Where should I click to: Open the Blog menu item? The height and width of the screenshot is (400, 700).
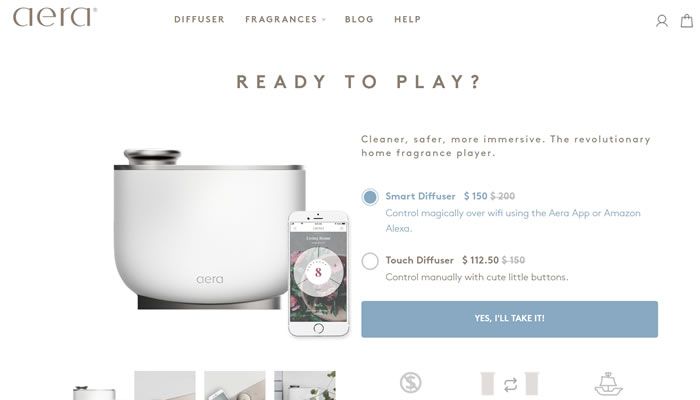[x=359, y=20]
